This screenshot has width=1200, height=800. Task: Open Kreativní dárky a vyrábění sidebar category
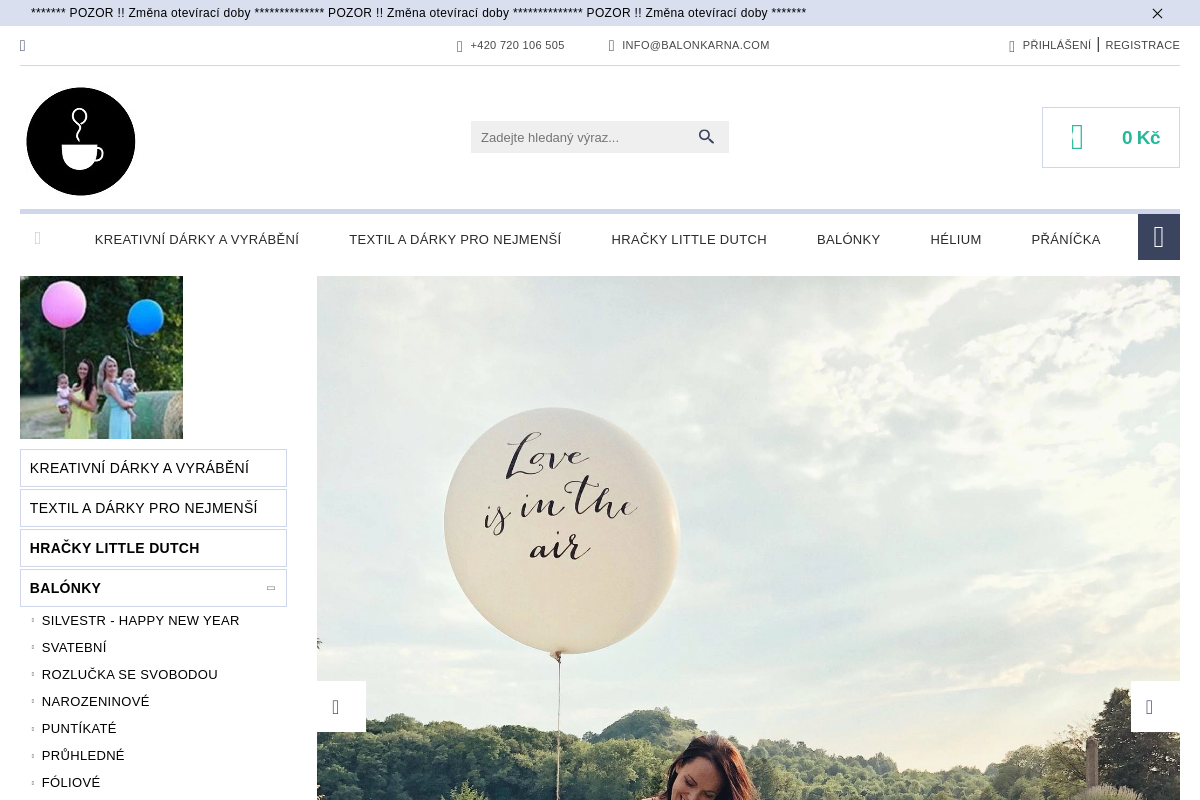point(140,468)
